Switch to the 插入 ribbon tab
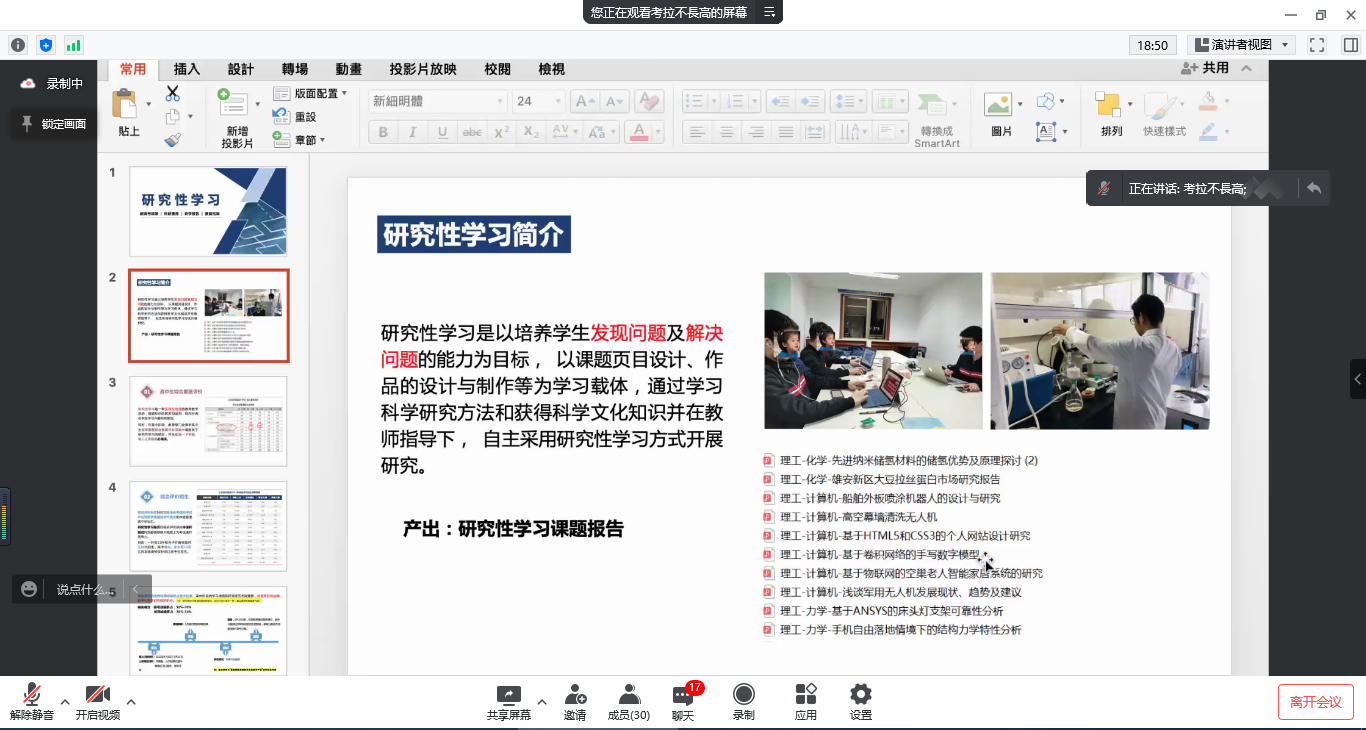The image size is (1366, 730). (x=187, y=69)
